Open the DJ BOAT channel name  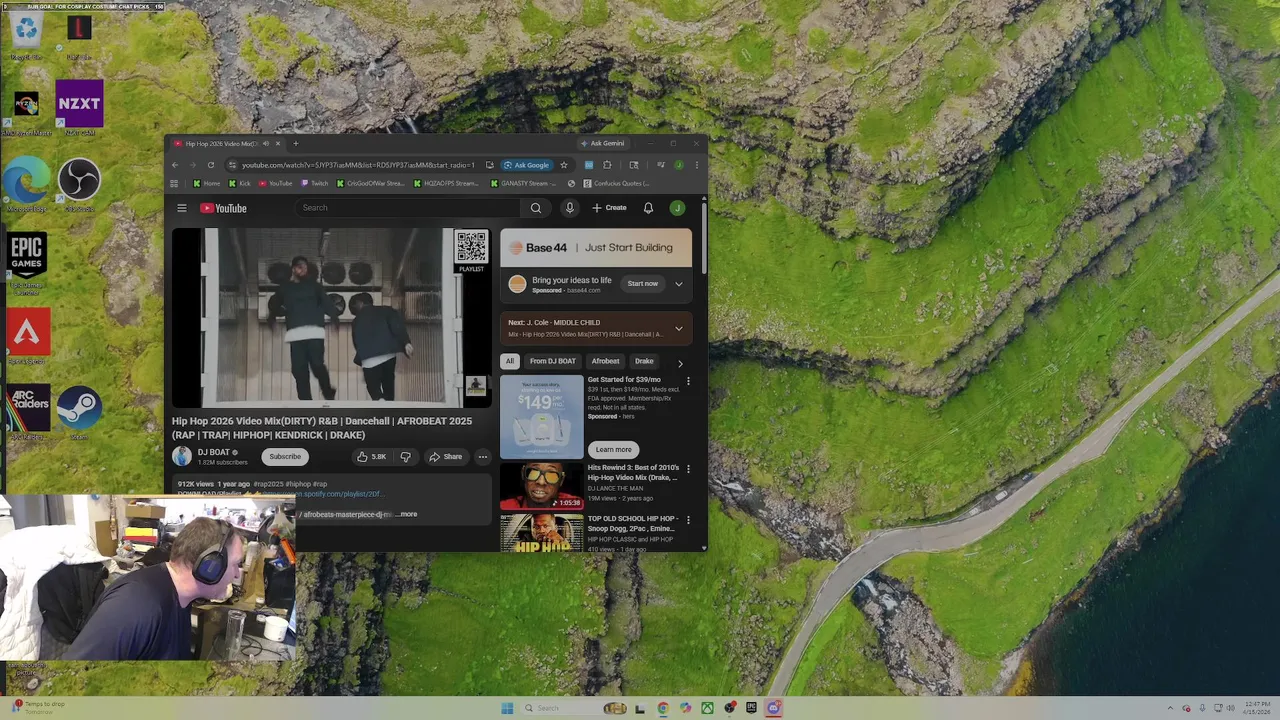pyautogui.click(x=214, y=452)
